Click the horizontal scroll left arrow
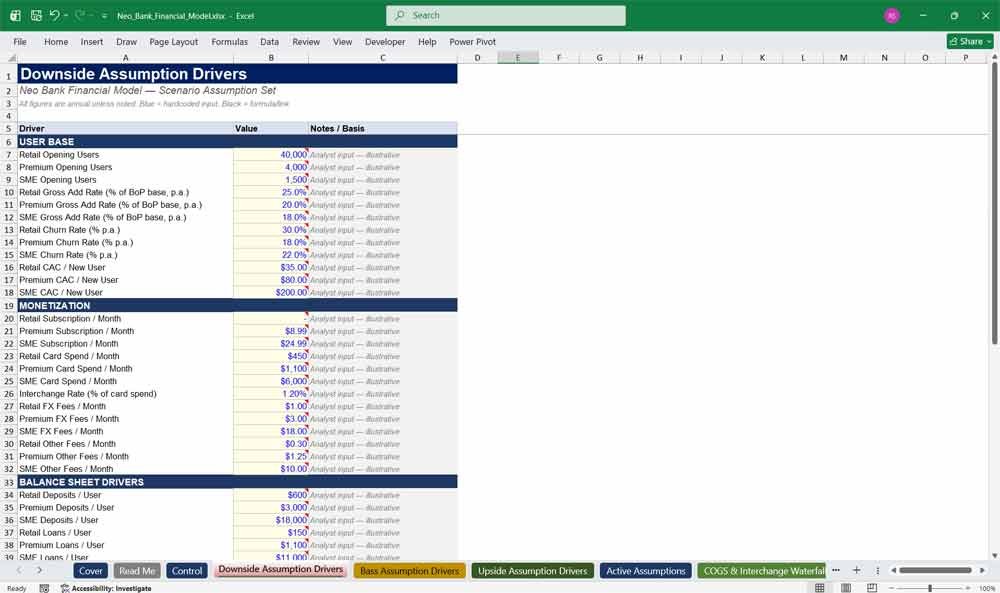 (x=893, y=570)
